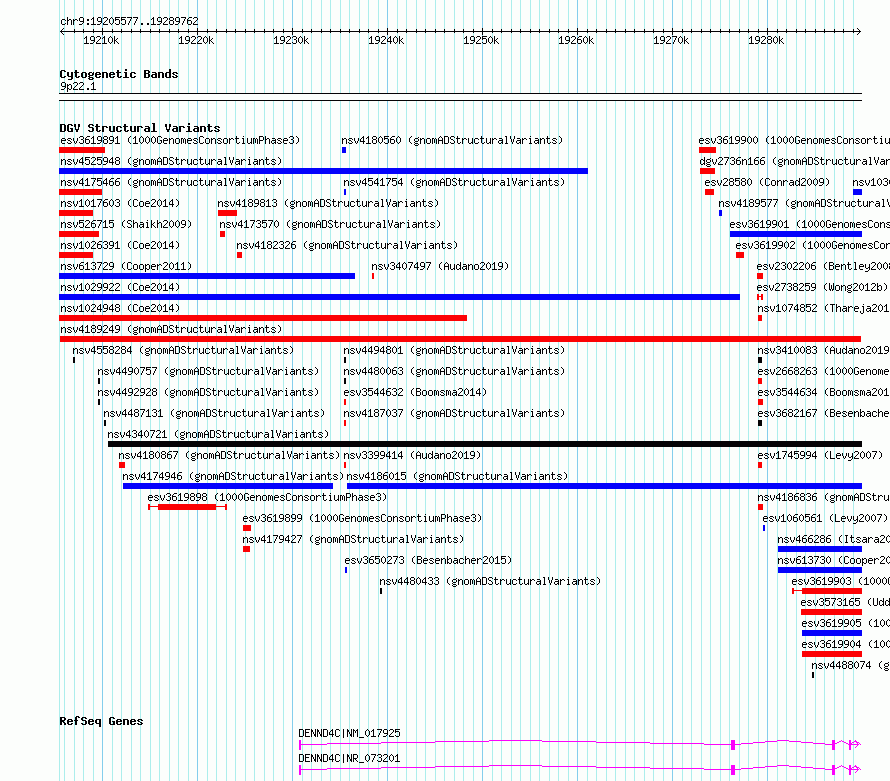The height and width of the screenshot is (781, 890).
Task: Open nsv4189813 gnomAD variant
Action: [328, 203]
